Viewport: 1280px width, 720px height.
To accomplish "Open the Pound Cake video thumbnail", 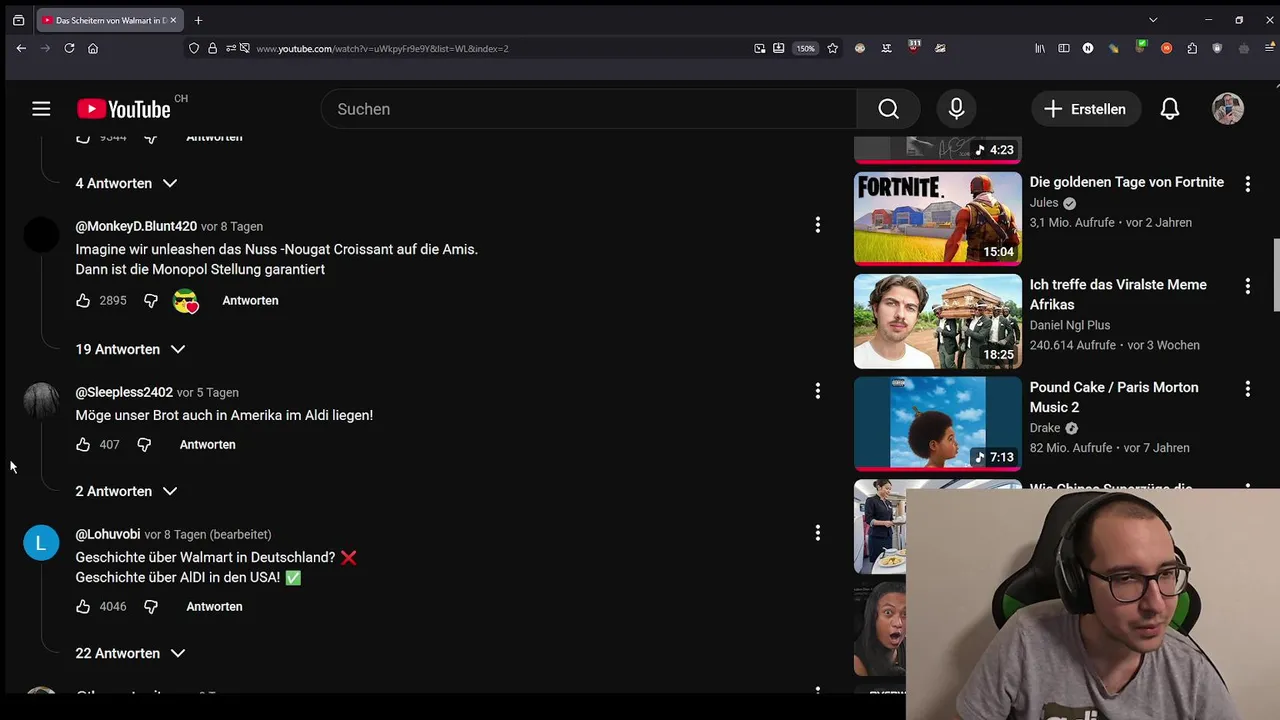I will coord(938,423).
